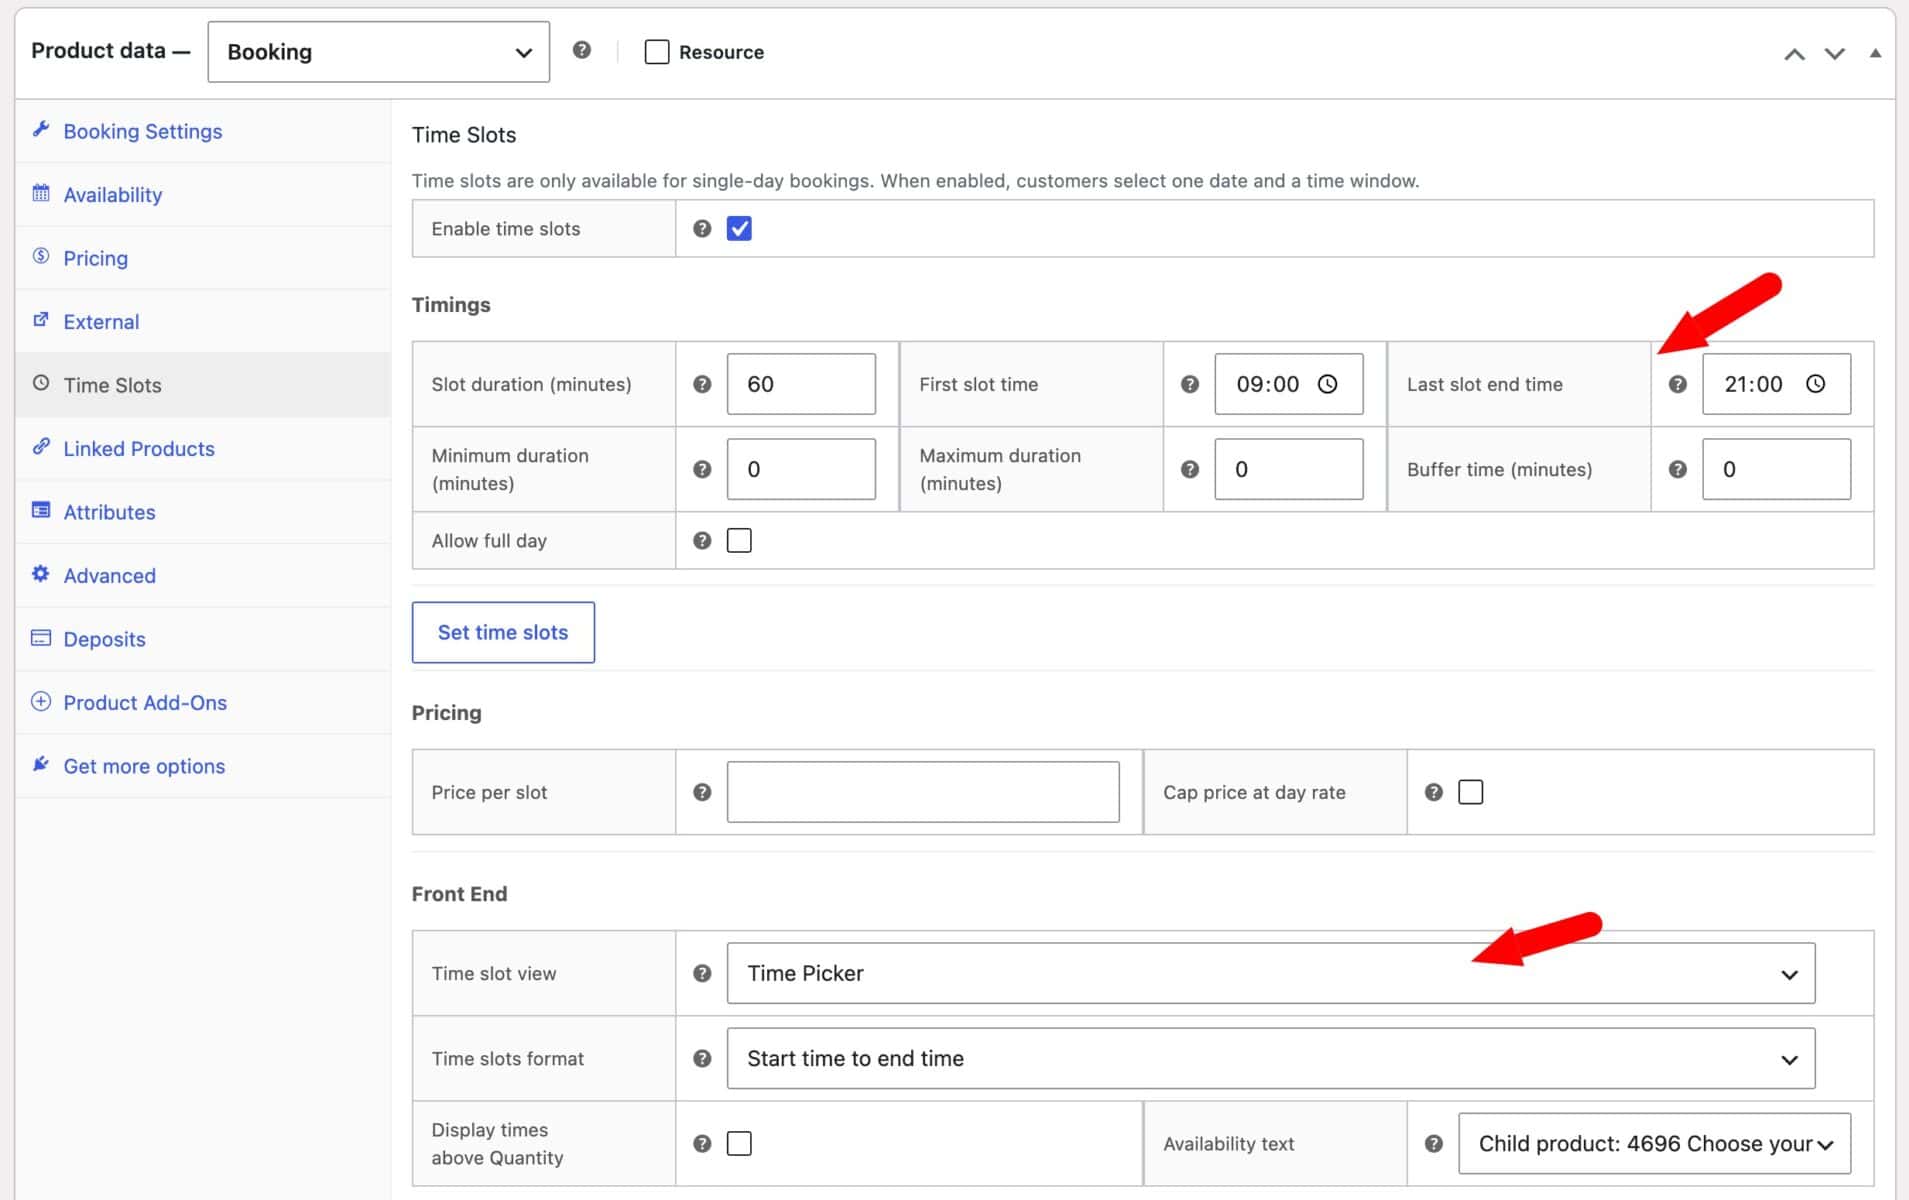Open the Availability text dropdown
The image size is (1909, 1200).
click(1655, 1143)
